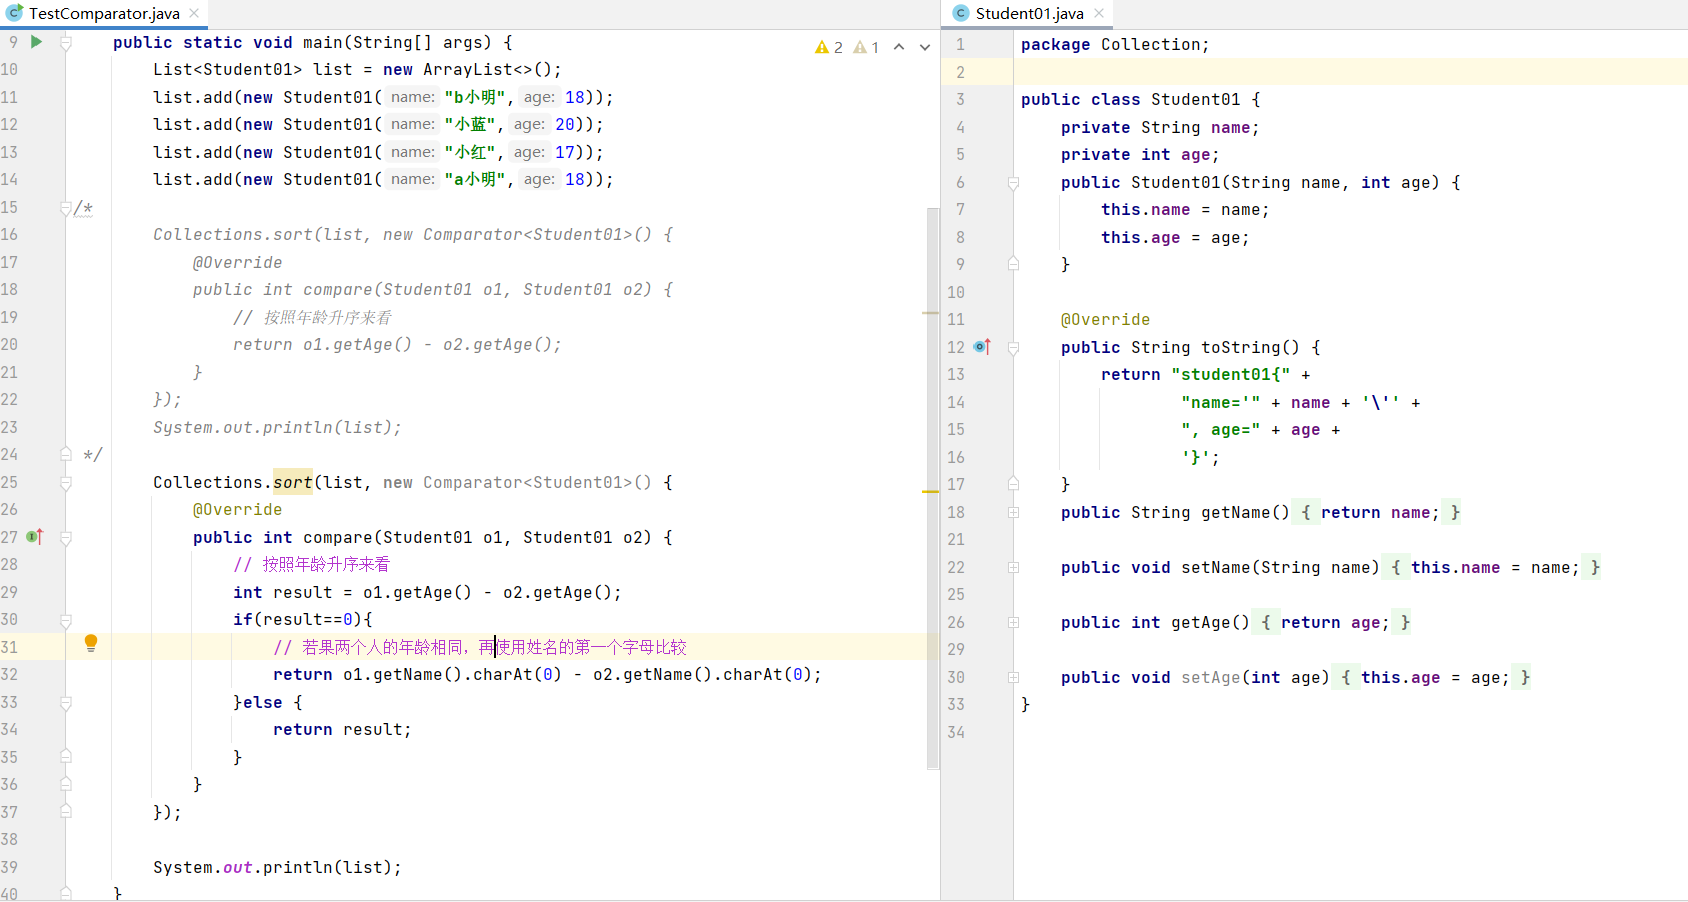Click the yellow warning stripe mark on error stripe
Screen dimensions: 1688x902
[x=930, y=492]
